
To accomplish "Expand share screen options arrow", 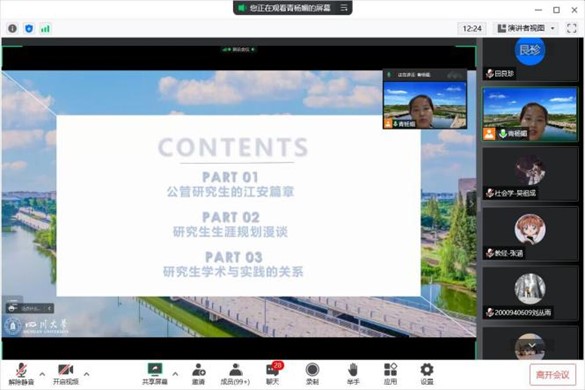I will [175, 374].
